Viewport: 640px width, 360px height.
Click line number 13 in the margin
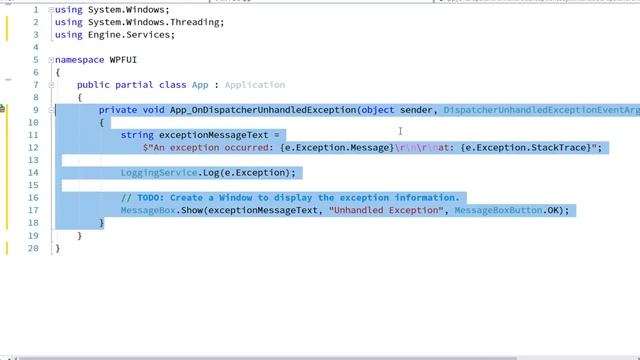coord(33,160)
